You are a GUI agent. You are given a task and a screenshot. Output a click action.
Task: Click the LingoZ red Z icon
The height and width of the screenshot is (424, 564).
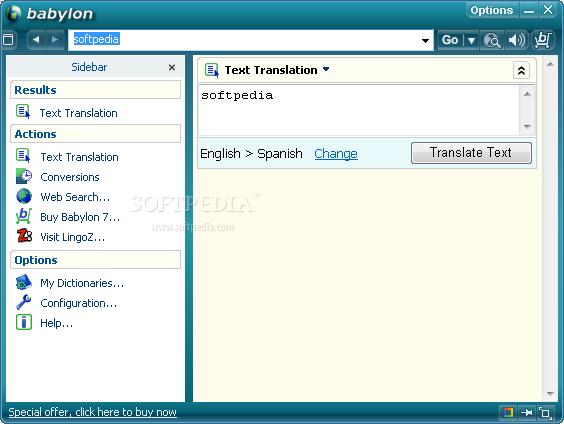pyautogui.click(x=24, y=236)
